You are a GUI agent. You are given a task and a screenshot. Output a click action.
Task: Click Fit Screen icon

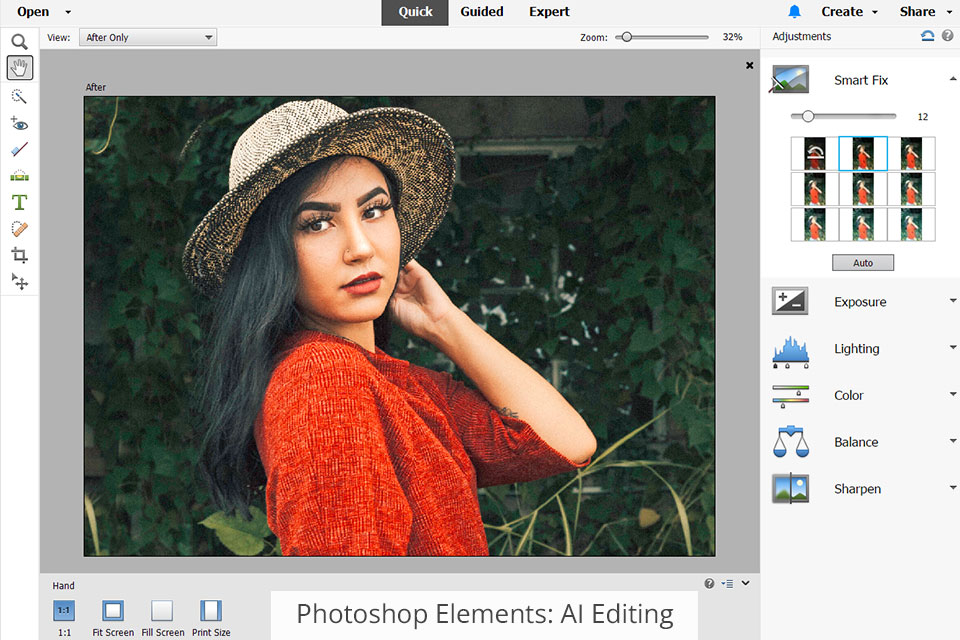(113, 611)
